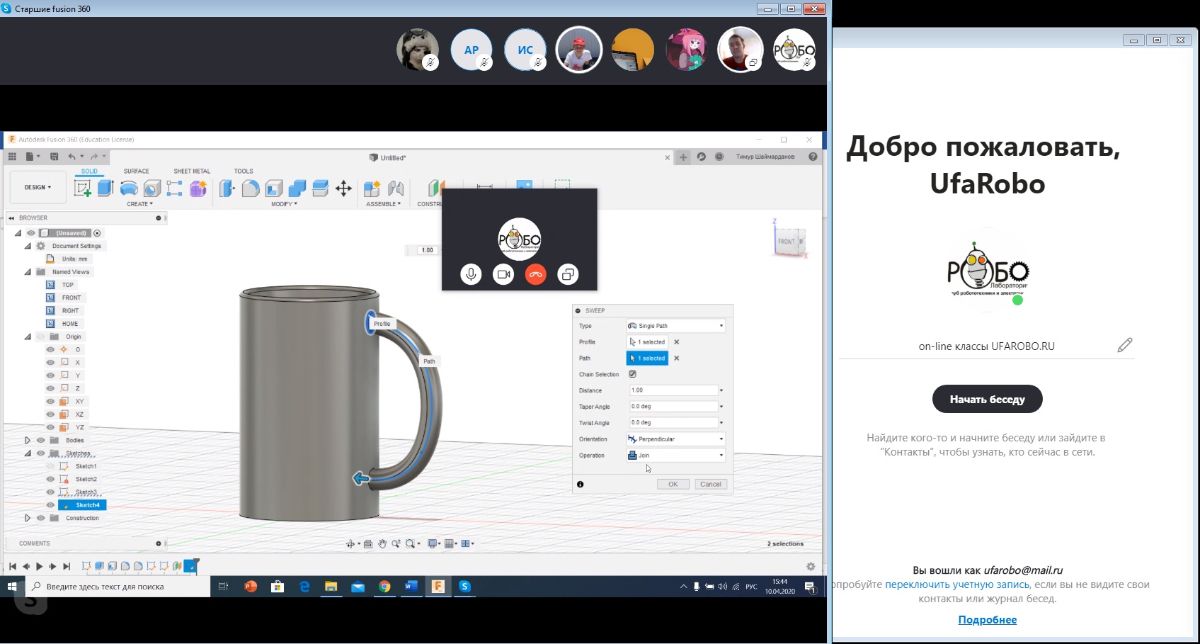This screenshot has width=1200, height=644.
Task: Edit Skype profile status with pencil icon
Action: [x=1125, y=346]
